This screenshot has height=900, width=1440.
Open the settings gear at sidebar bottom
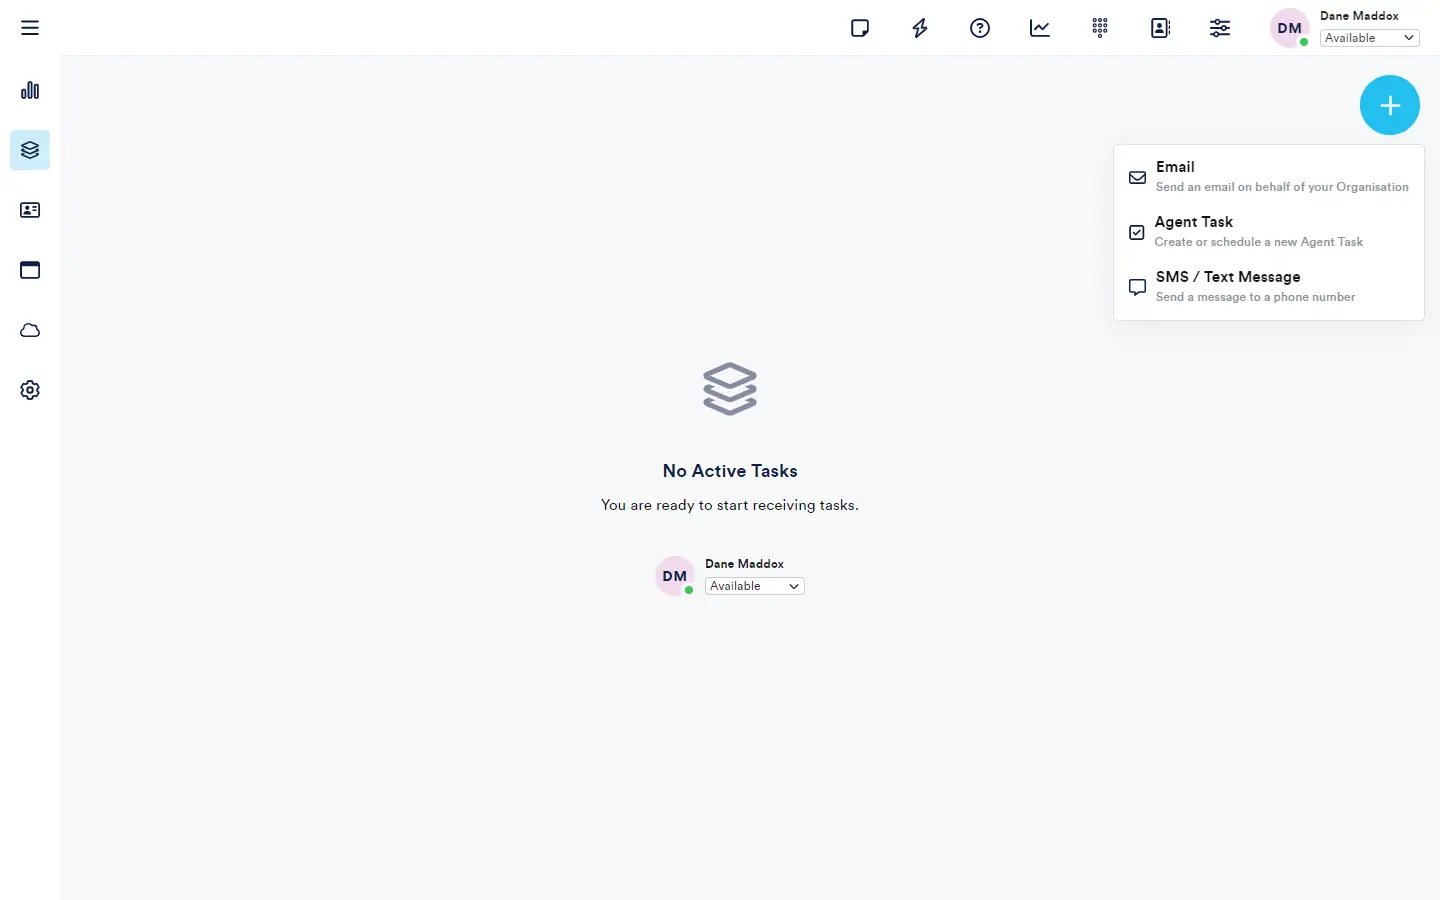click(x=29, y=390)
